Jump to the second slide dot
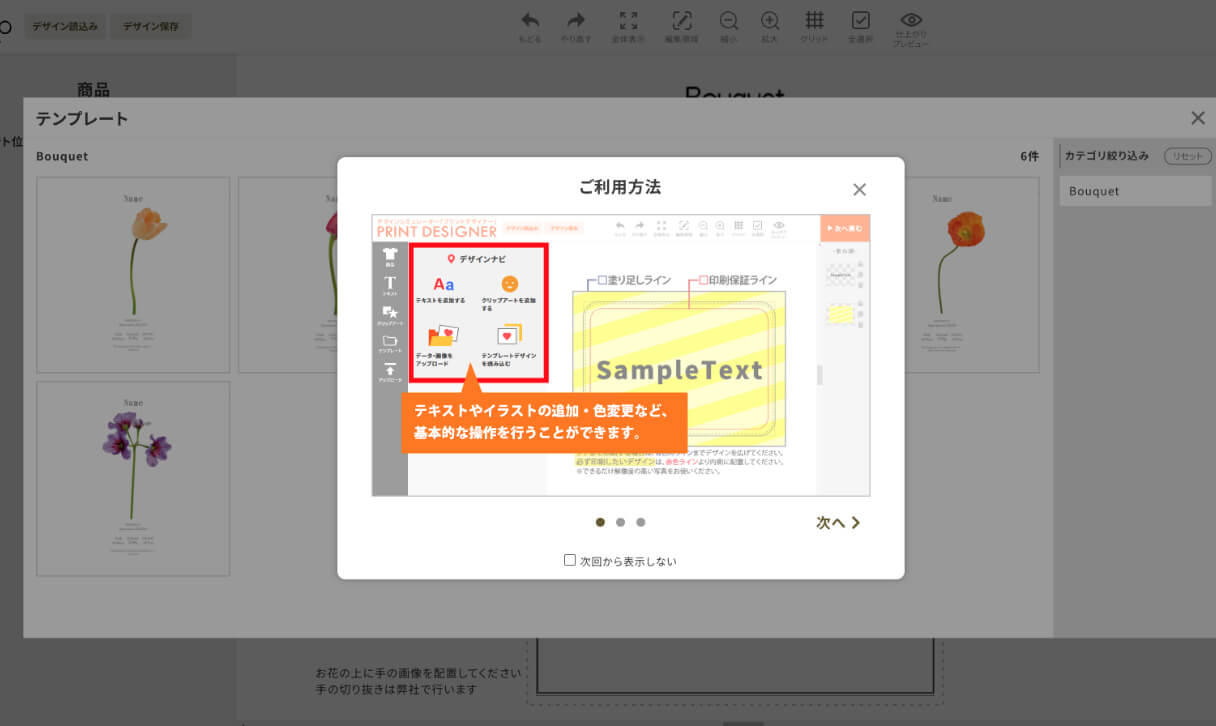This screenshot has height=726, width=1216. coord(620,522)
